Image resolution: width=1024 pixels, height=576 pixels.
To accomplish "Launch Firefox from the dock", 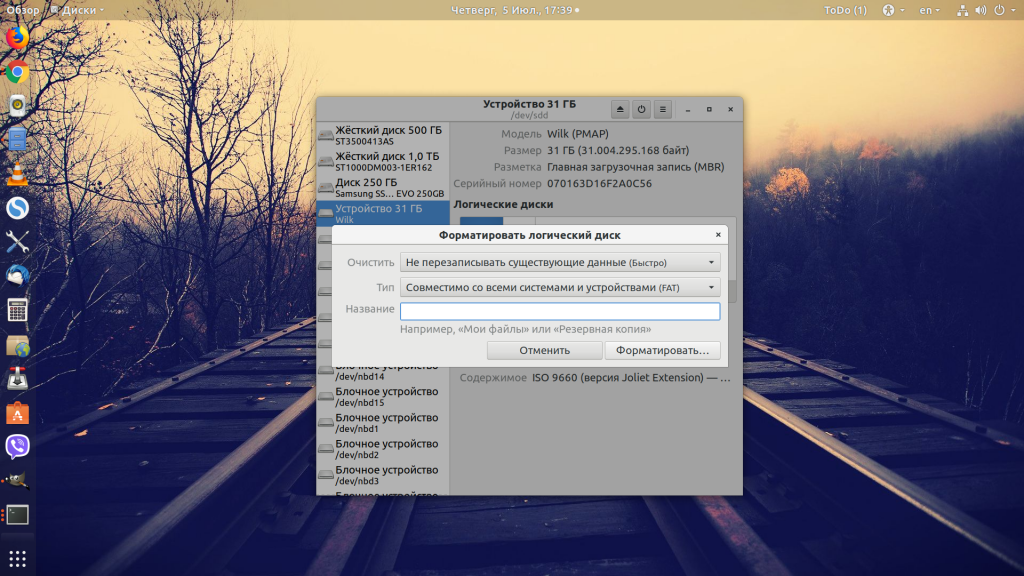I will click(18, 37).
